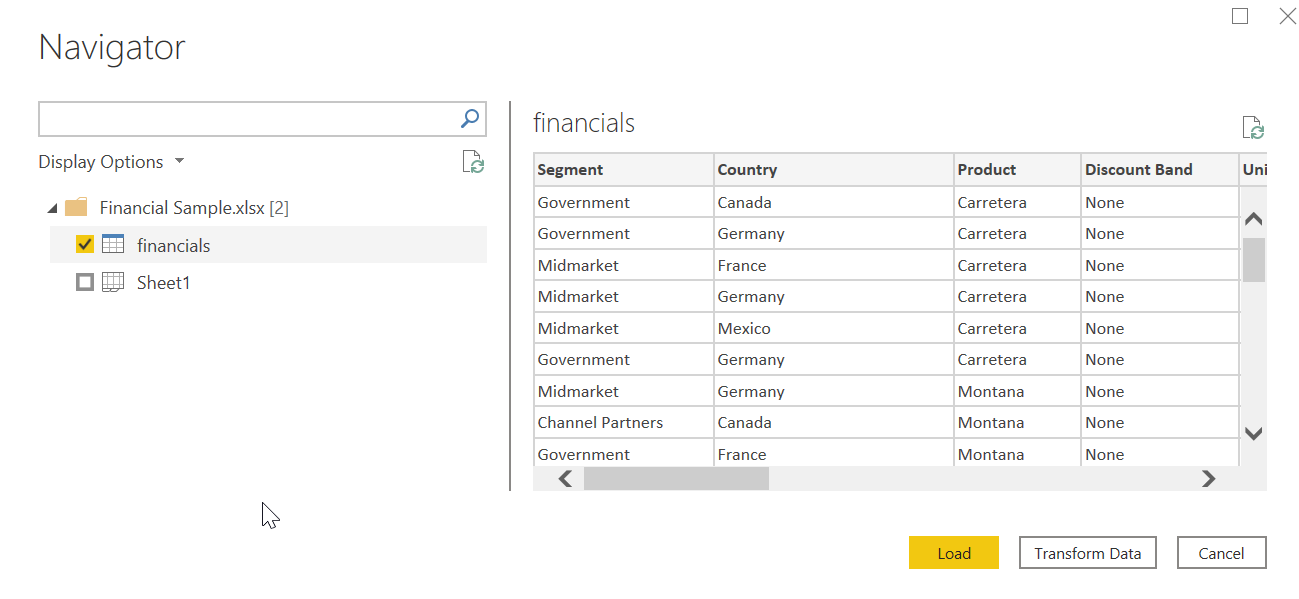Focus the navigator search field

[x=248, y=118]
